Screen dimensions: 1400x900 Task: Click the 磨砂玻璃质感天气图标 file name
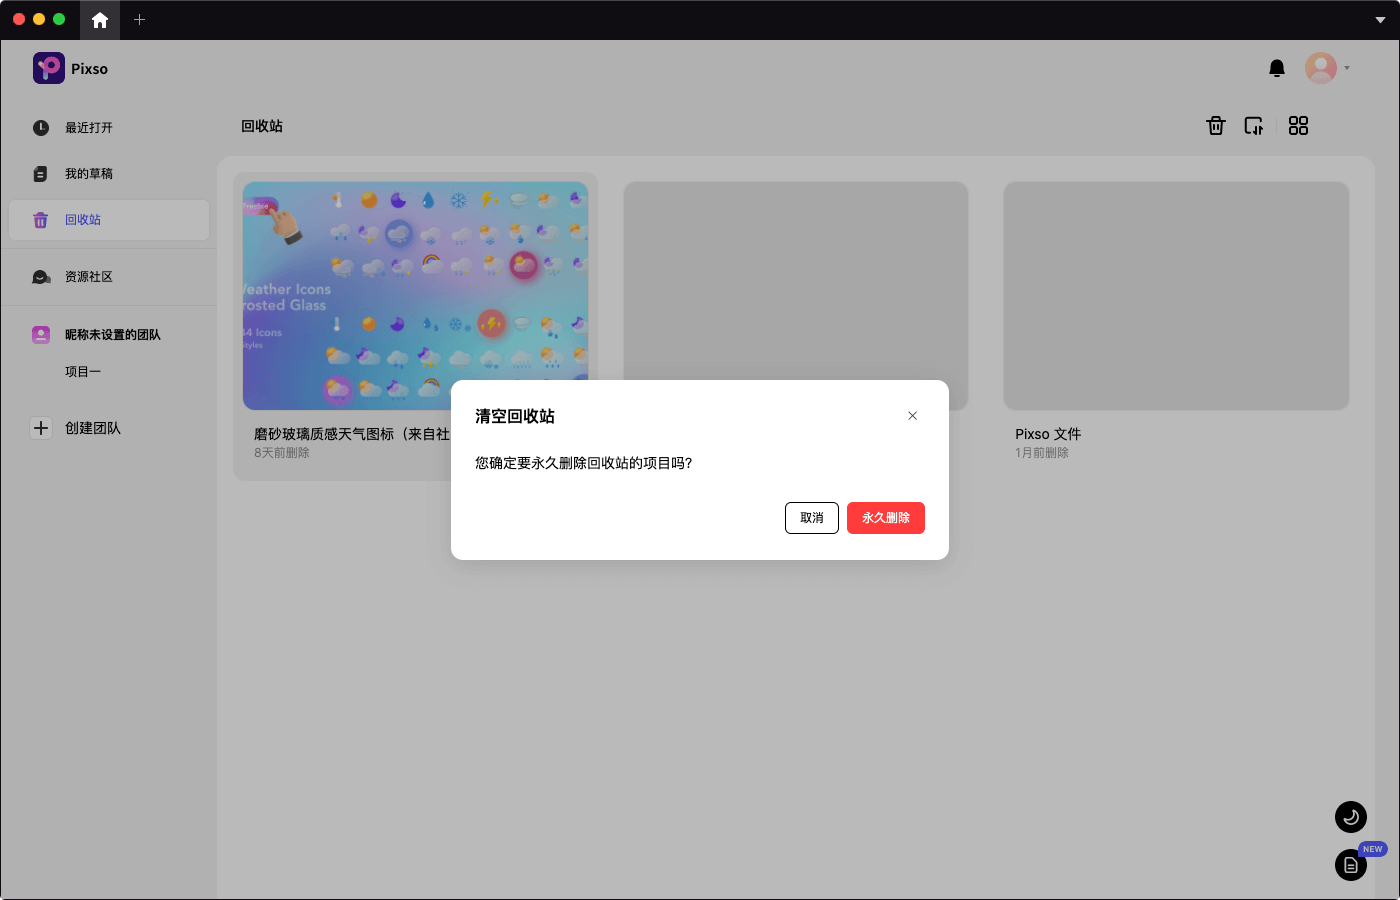point(352,434)
